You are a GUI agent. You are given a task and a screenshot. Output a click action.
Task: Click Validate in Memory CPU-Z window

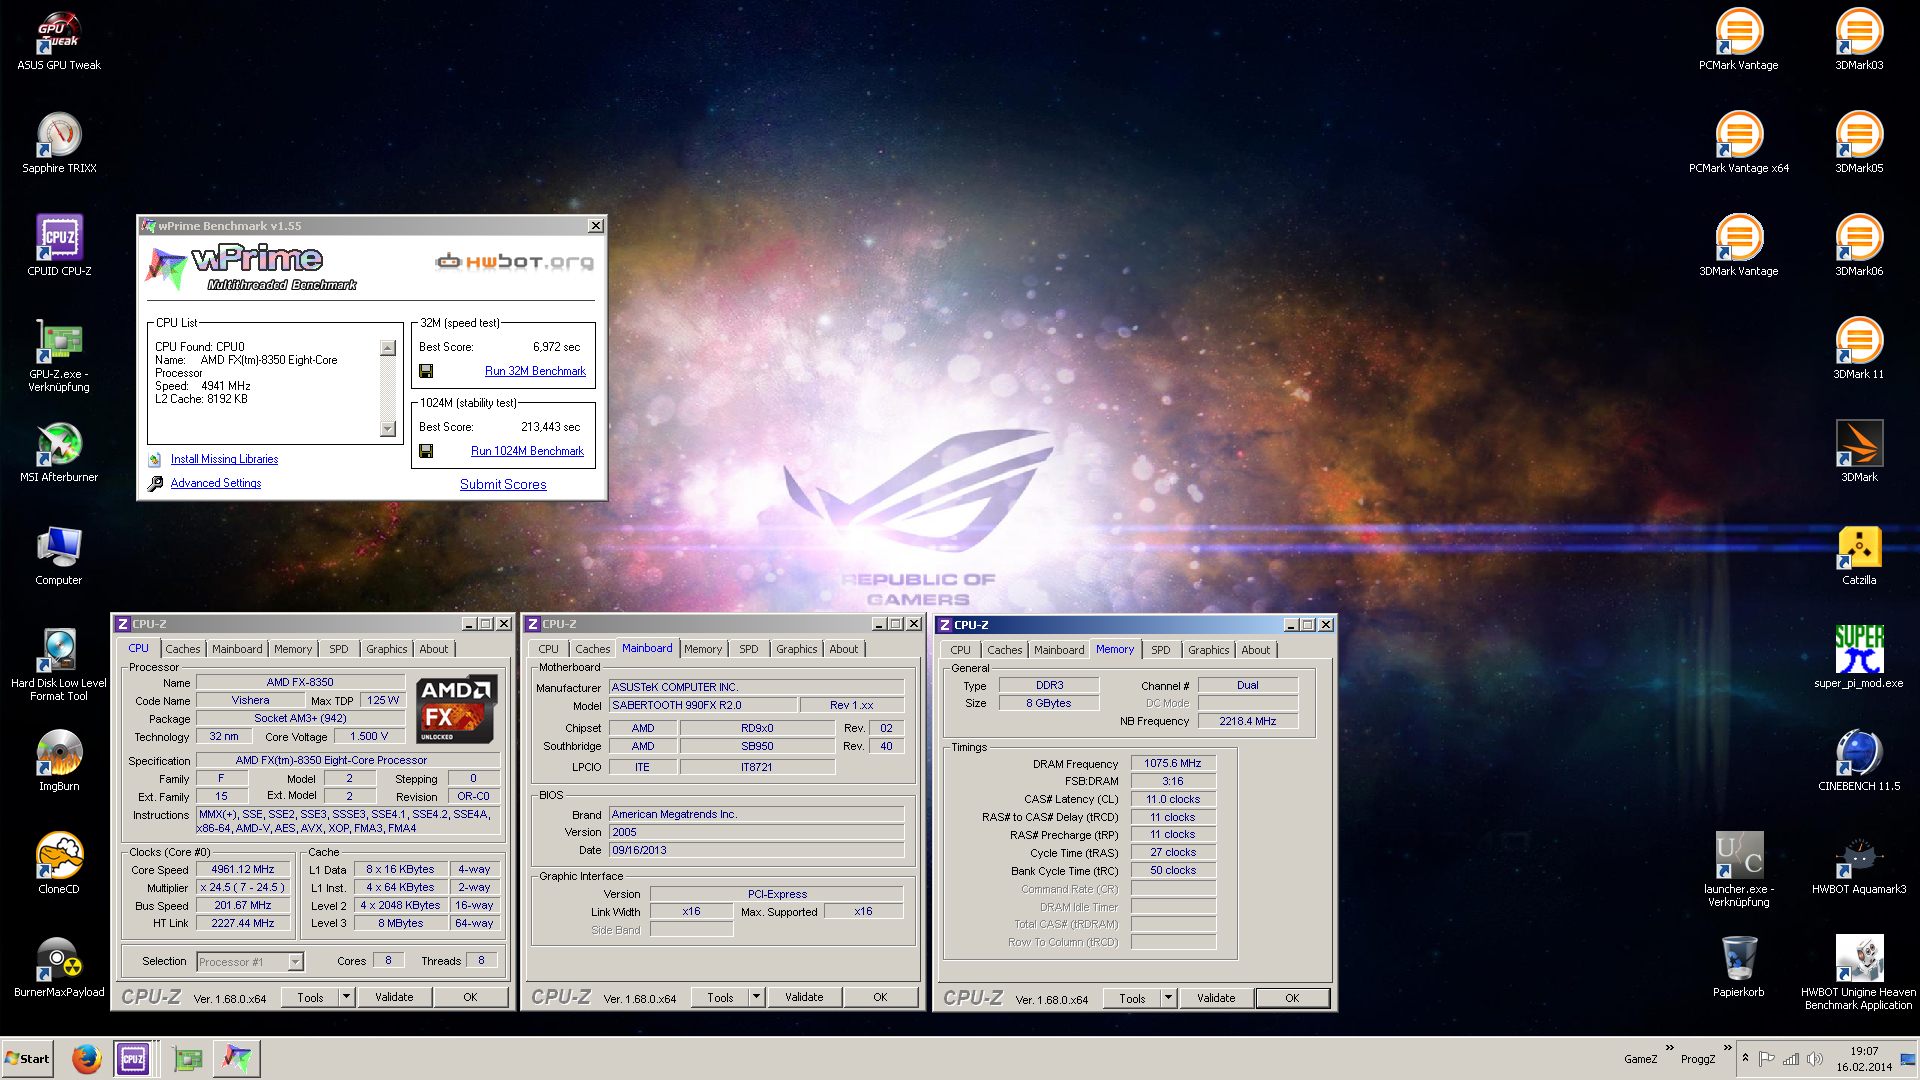point(1216,998)
